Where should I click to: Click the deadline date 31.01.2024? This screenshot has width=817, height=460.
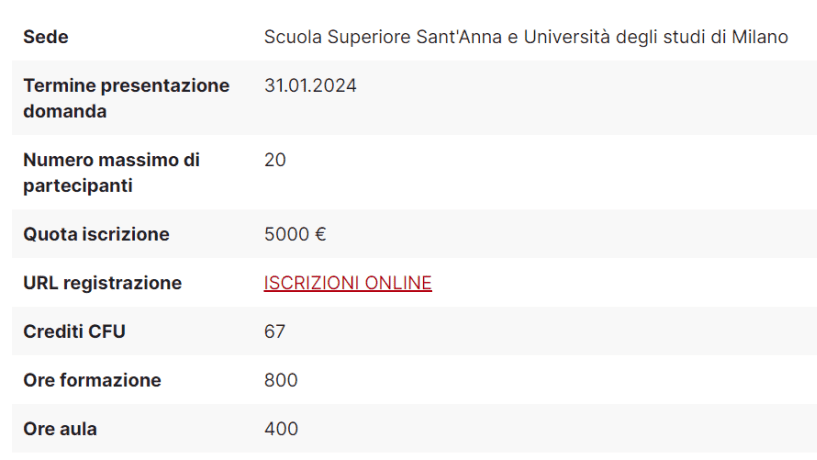pos(310,86)
